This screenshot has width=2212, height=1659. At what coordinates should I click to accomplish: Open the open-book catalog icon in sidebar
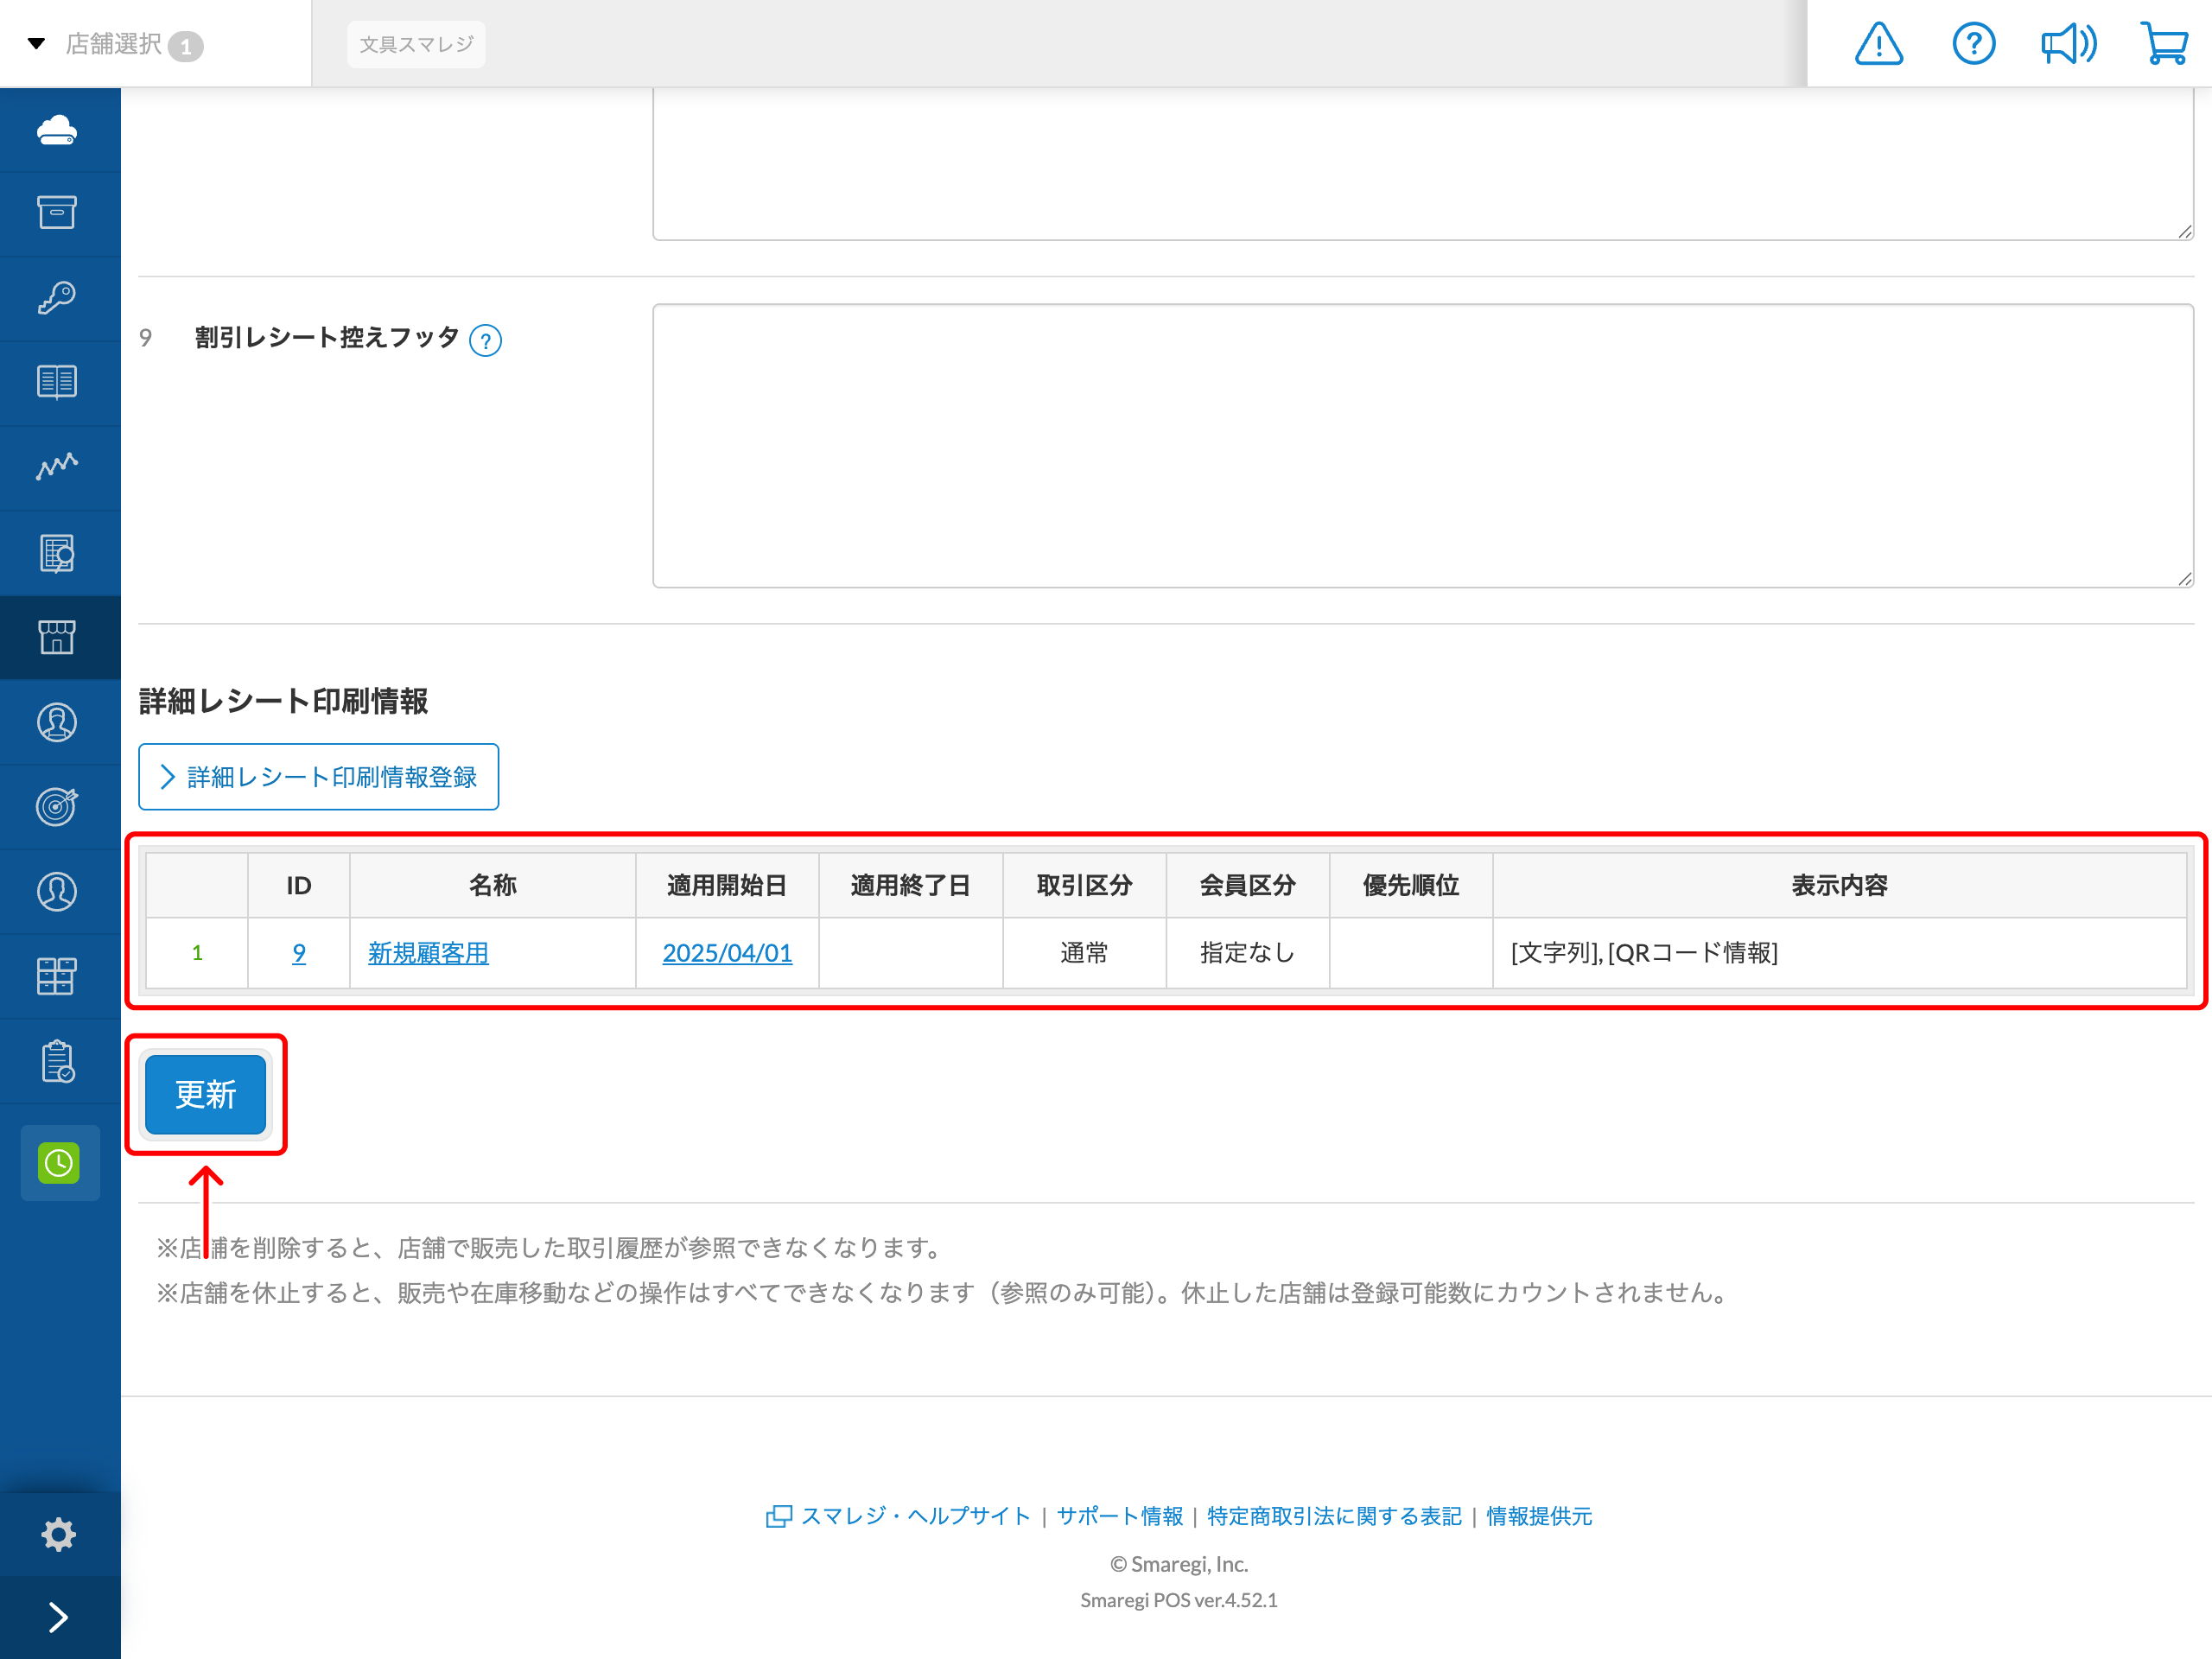[57, 382]
